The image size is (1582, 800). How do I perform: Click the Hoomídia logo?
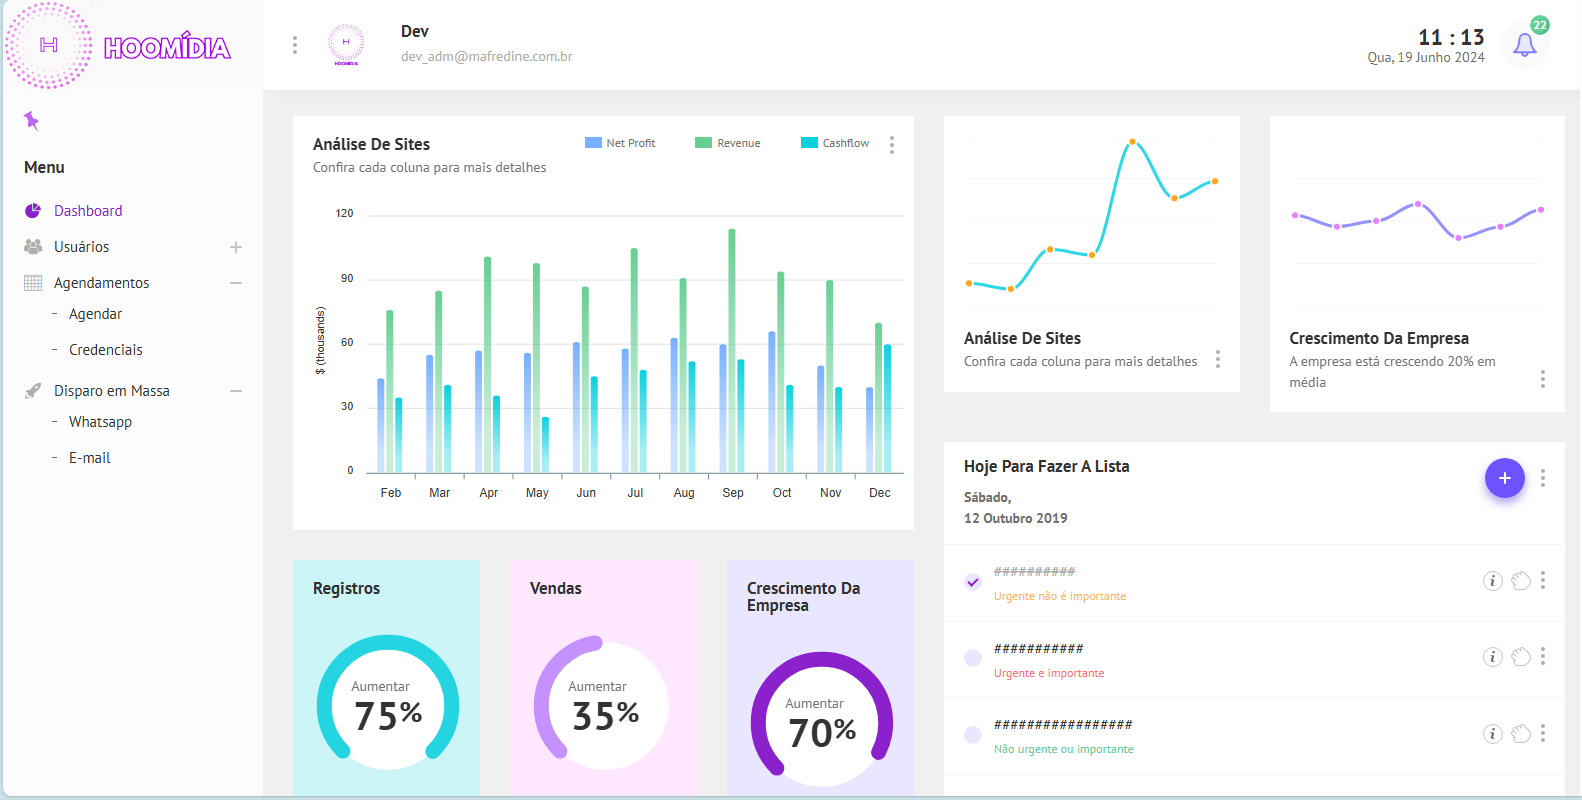118,46
